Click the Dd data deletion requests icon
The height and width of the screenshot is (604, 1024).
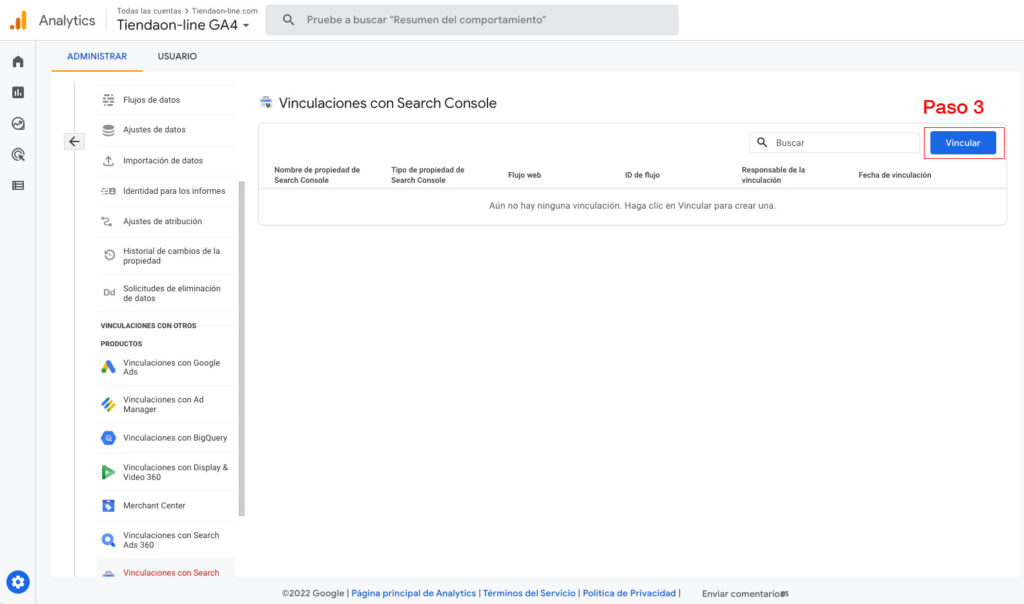click(x=108, y=293)
